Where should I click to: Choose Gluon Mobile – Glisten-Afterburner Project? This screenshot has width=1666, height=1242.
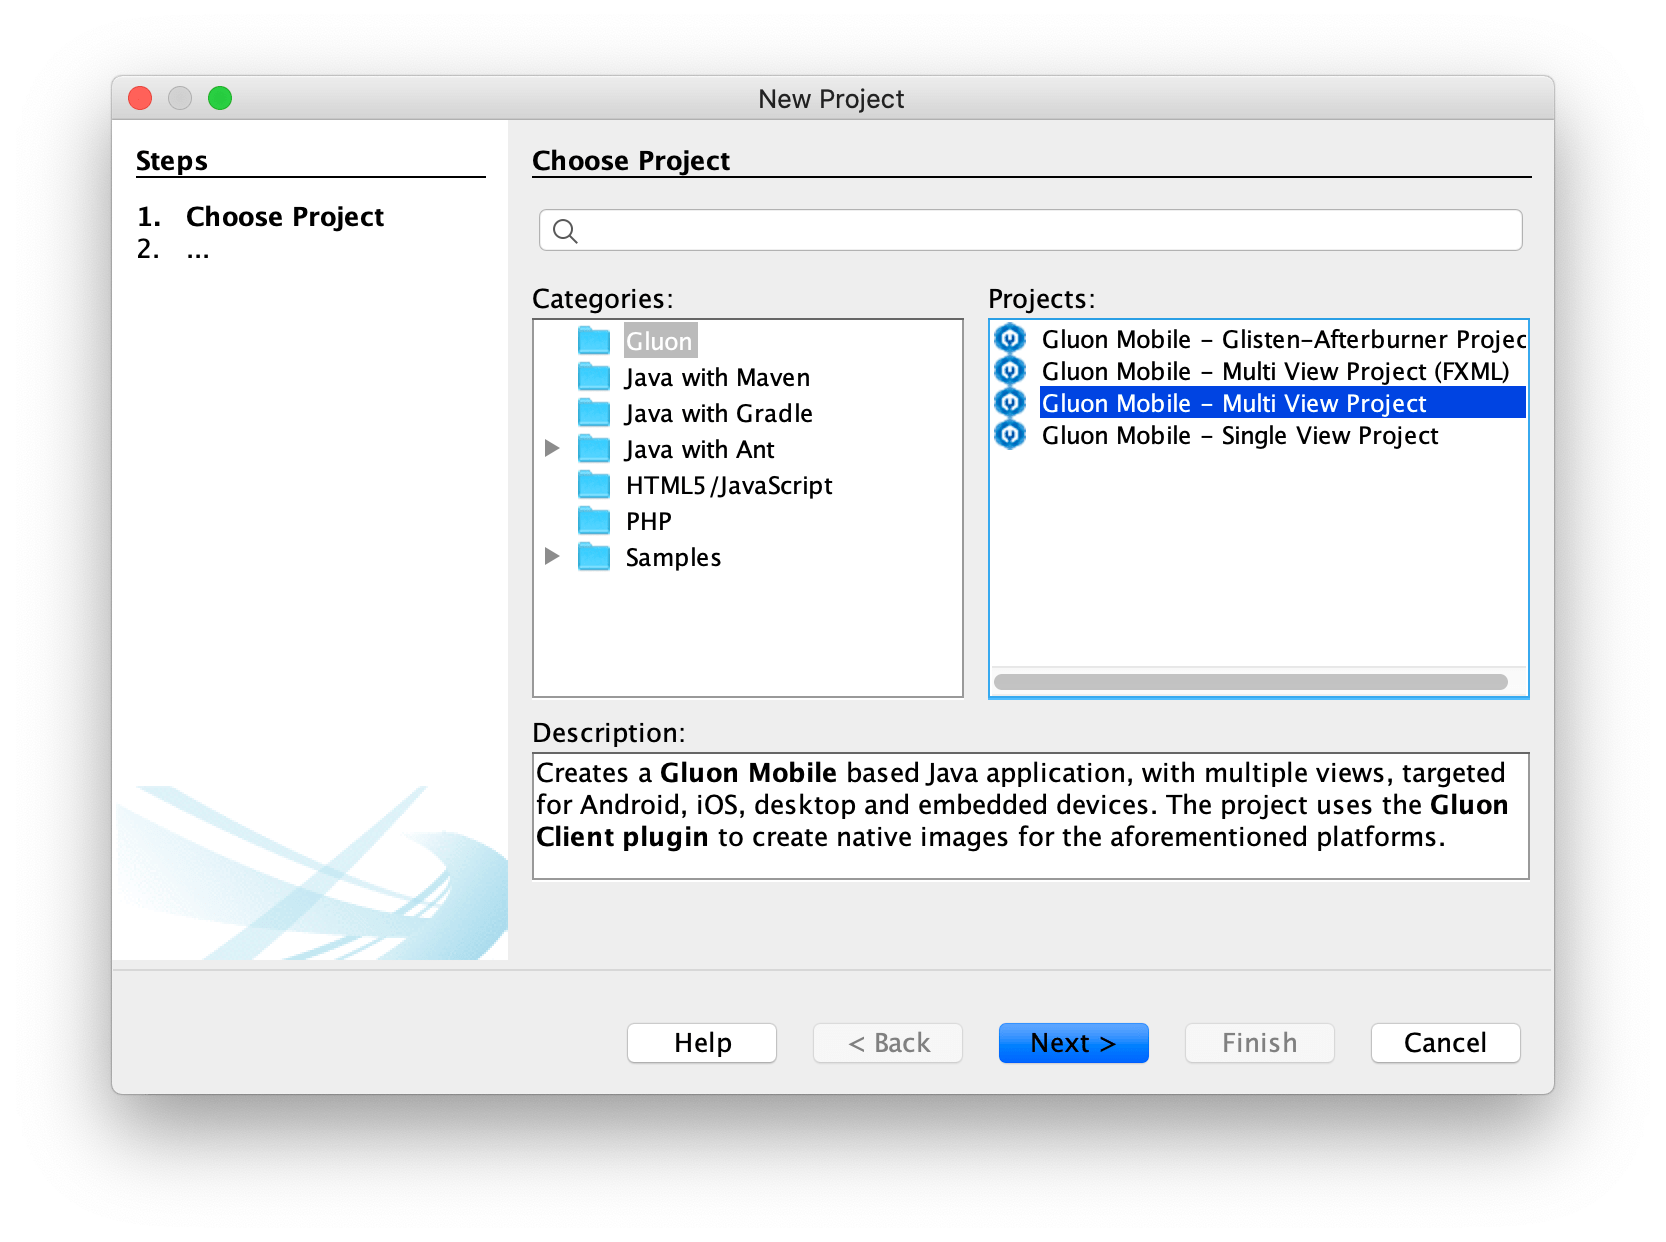point(1283,339)
